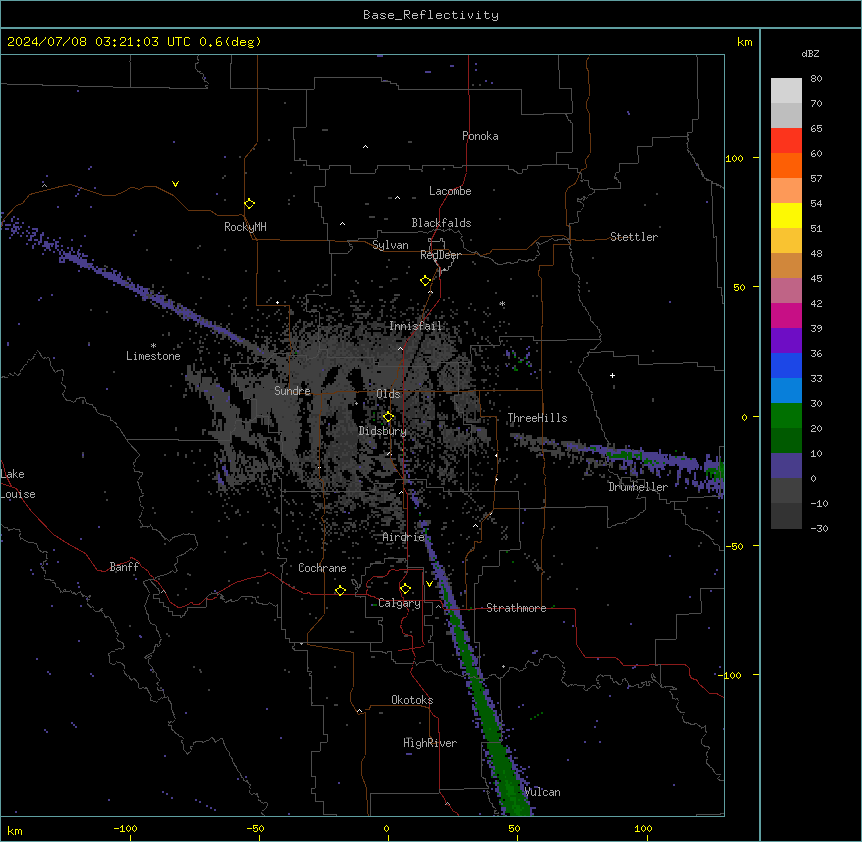Pick the dusty pink 42-45 dBZ swatch

(x=786, y=291)
